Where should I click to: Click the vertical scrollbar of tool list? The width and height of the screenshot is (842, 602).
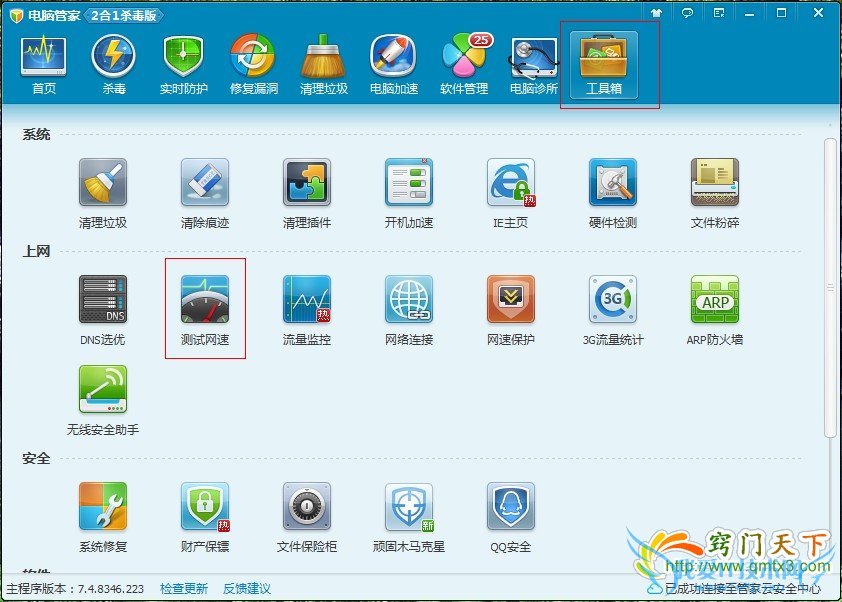830,287
